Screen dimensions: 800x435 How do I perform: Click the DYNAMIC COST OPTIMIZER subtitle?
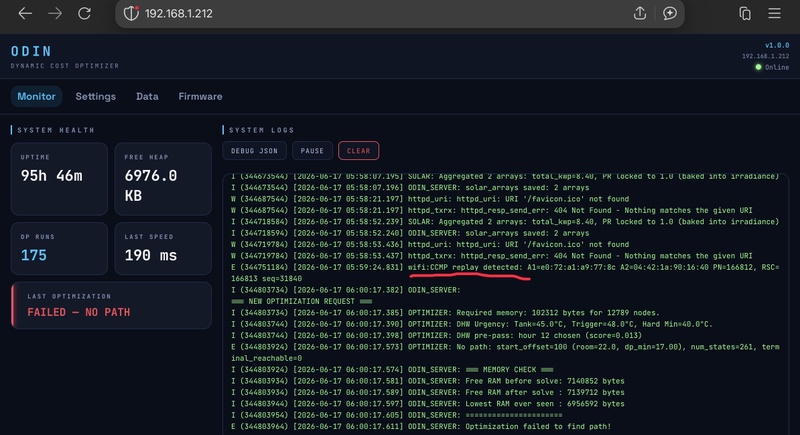click(x=65, y=66)
